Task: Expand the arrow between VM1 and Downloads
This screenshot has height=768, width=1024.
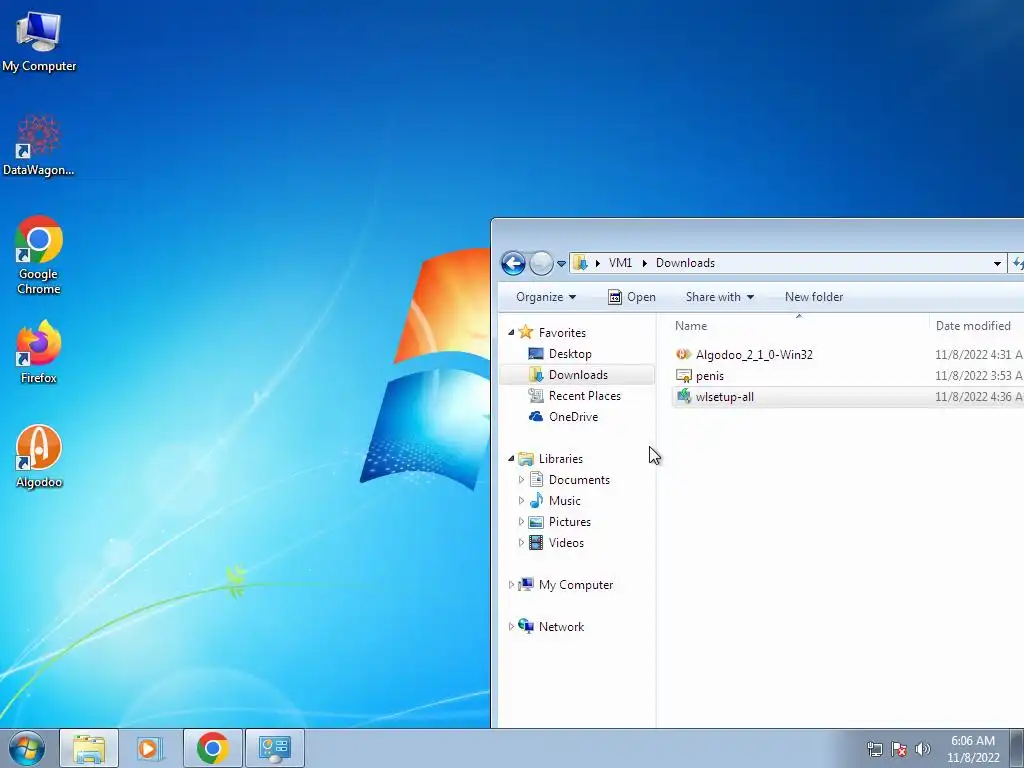Action: point(644,263)
